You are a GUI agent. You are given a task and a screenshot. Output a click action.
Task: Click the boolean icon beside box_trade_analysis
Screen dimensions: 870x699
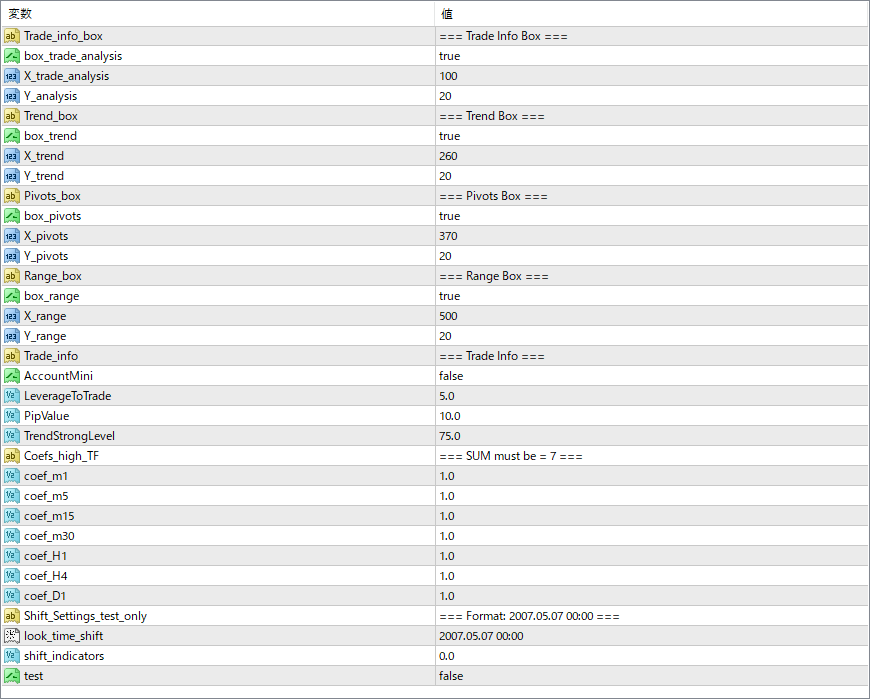click(x=12, y=56)
